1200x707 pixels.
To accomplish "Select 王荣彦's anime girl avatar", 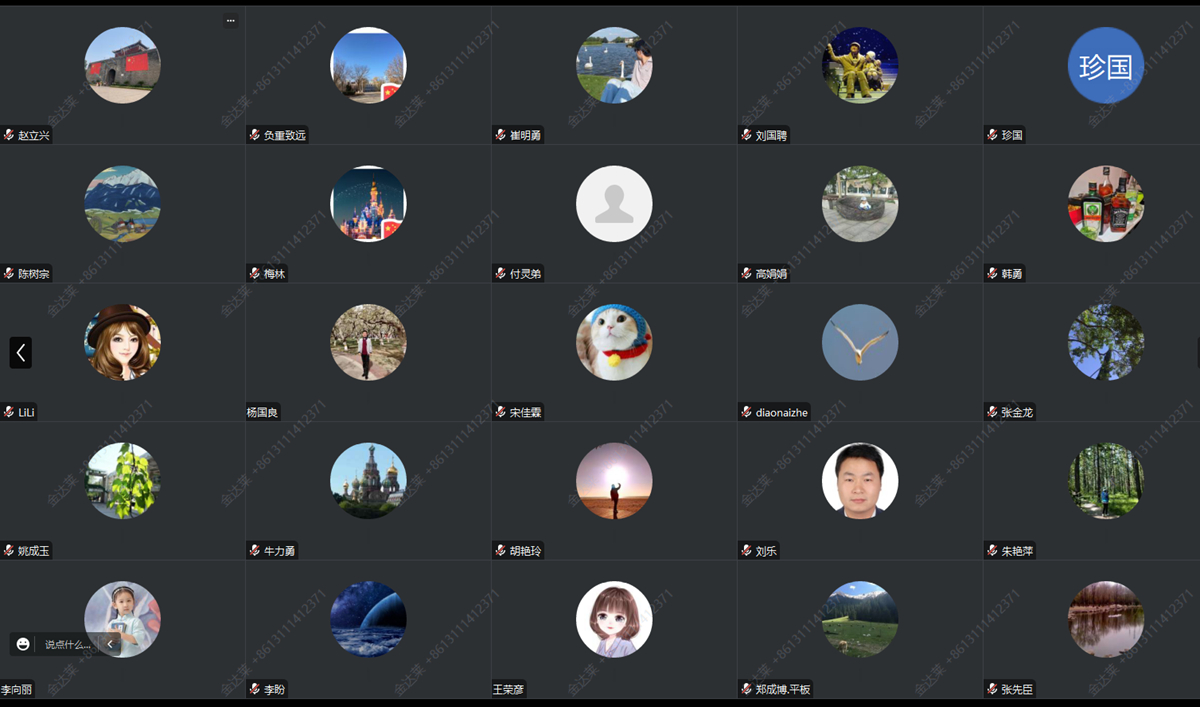I will pyautogui.click(x=614, y=619).
